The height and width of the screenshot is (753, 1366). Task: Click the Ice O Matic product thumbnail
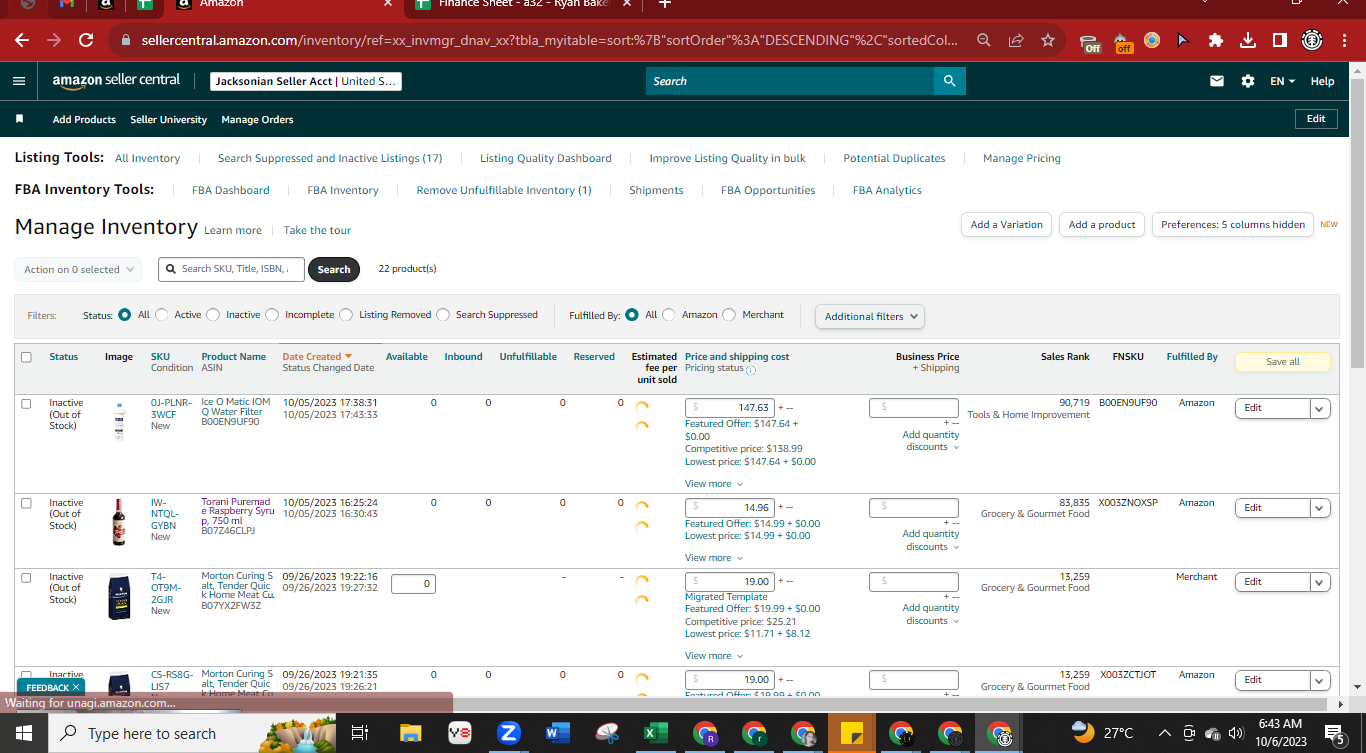click(x=119, y=421)
